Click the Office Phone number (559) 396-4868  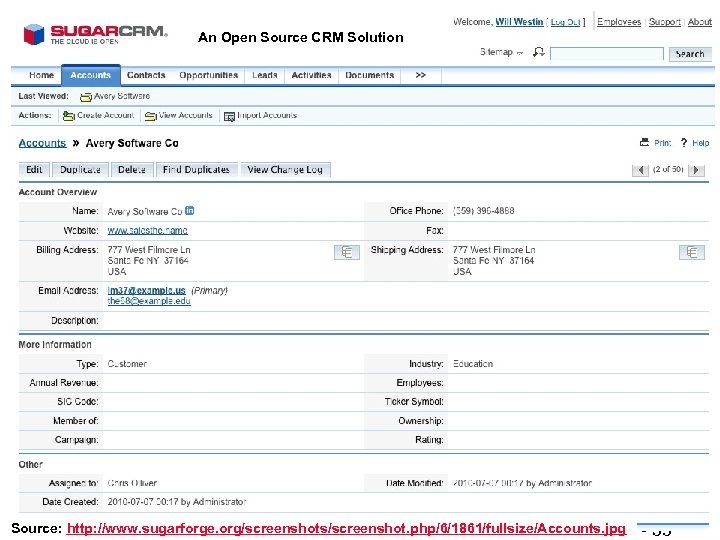coord(484,211)
